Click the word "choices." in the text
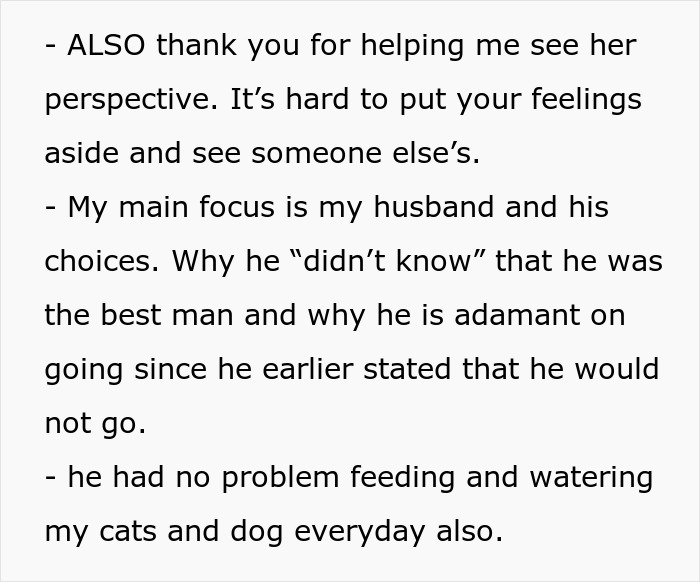The height and width of the screenshot is (582, 700). pyautogui.click(x=102, y=261)
